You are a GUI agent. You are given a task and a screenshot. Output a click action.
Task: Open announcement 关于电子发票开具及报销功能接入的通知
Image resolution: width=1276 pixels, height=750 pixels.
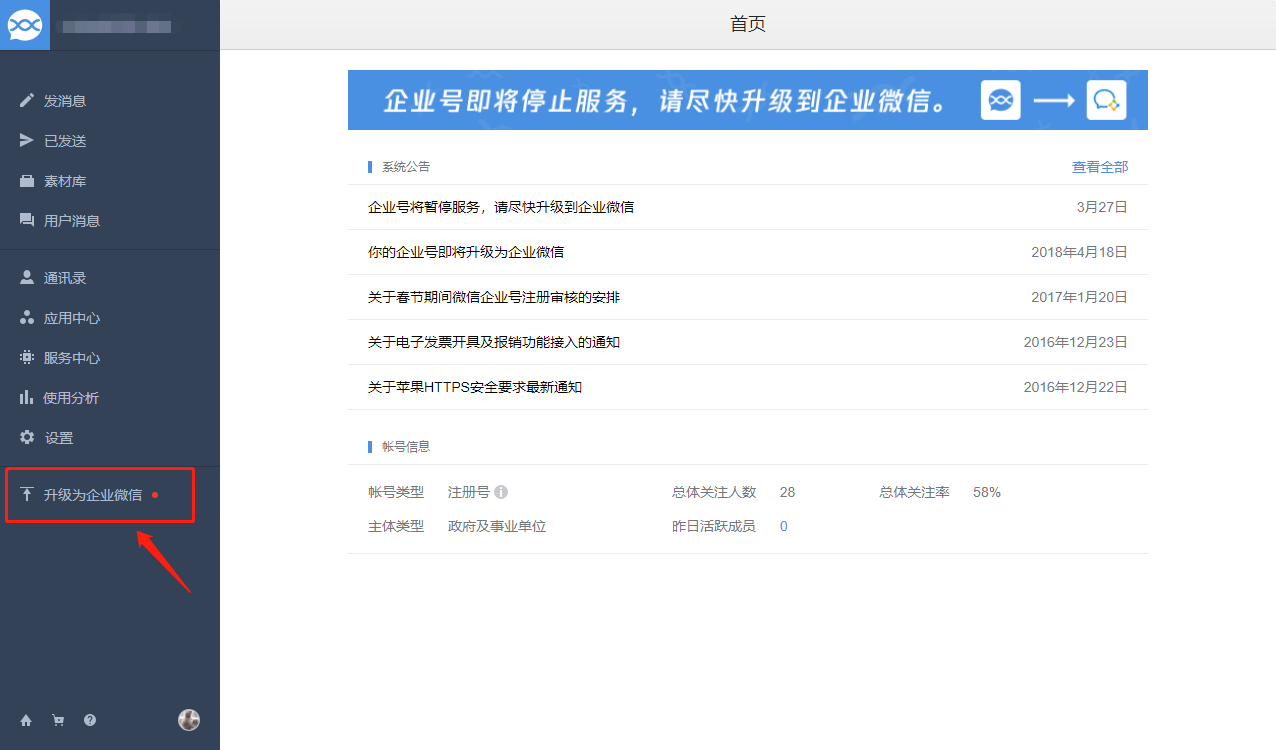point(494,342)
